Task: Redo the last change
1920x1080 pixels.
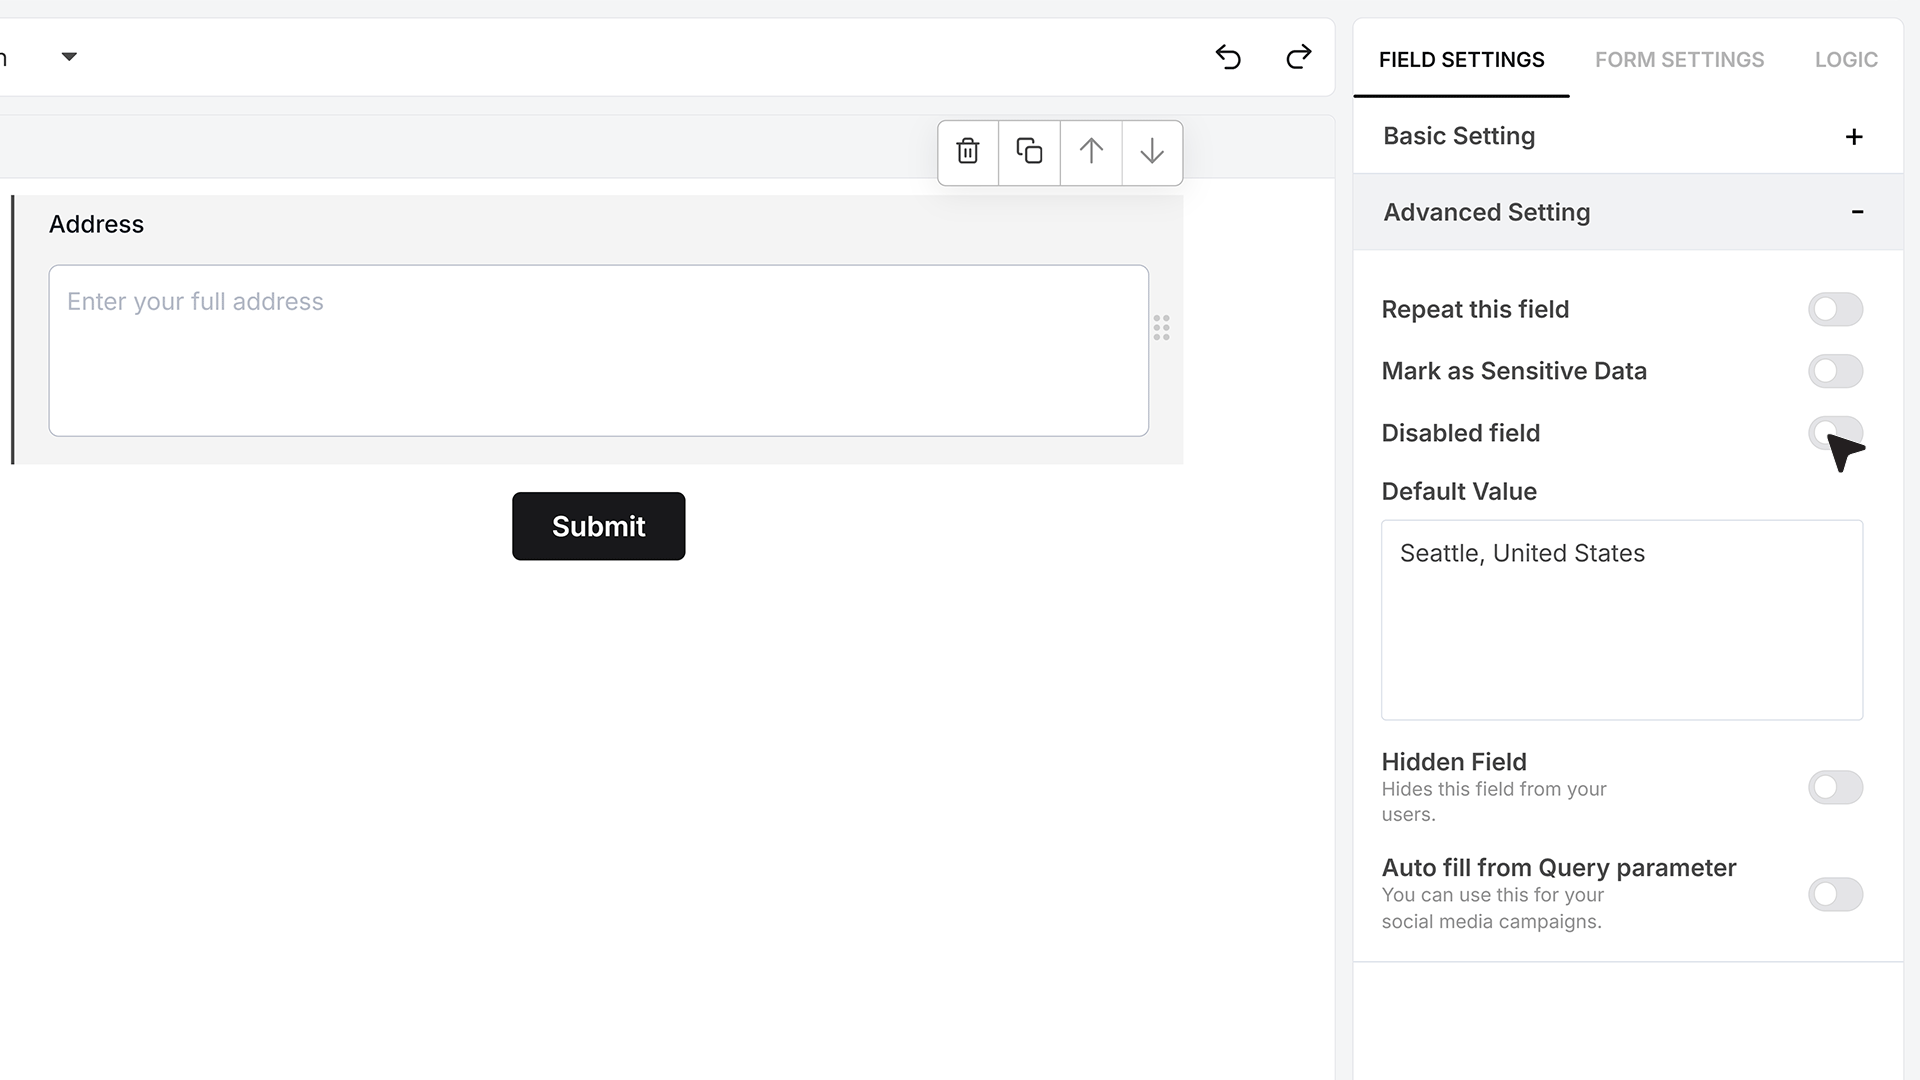Action: pos(1298,57)
